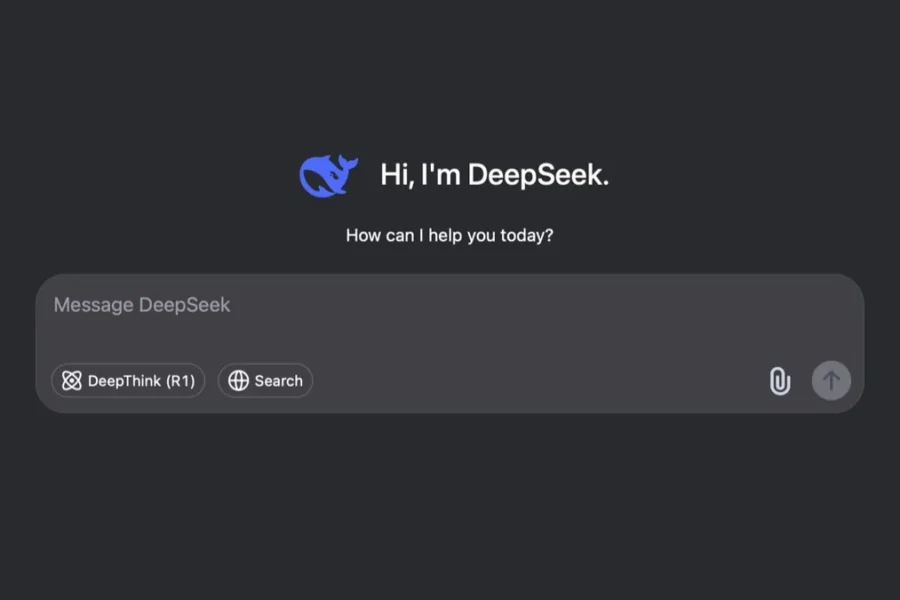Click the Message DeepSeek input field

click(x=300, y=305)
